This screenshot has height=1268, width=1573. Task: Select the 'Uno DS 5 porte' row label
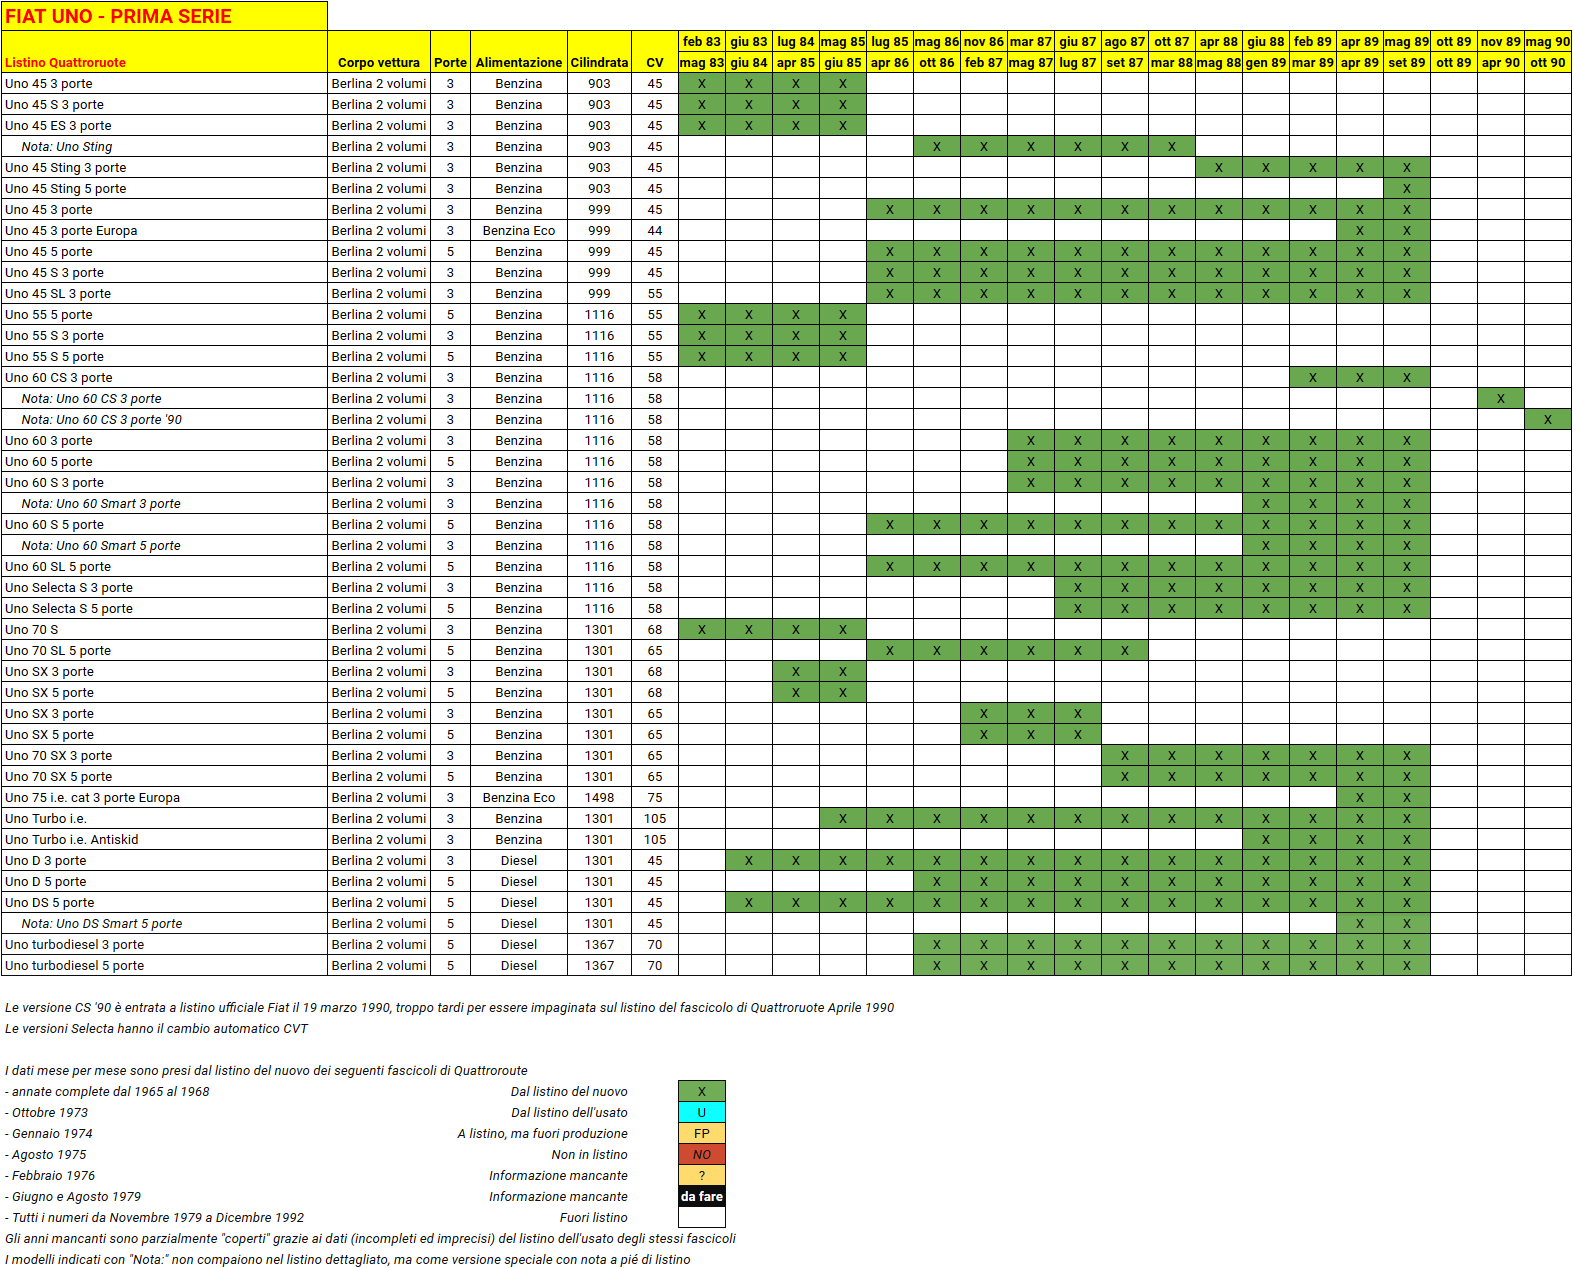(164, 902)
